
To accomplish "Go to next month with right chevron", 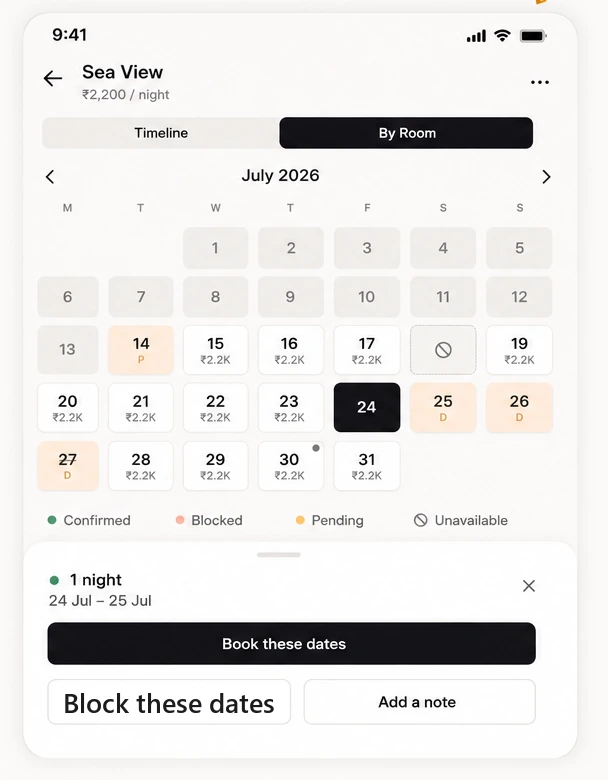I will [x=546, y=177].
